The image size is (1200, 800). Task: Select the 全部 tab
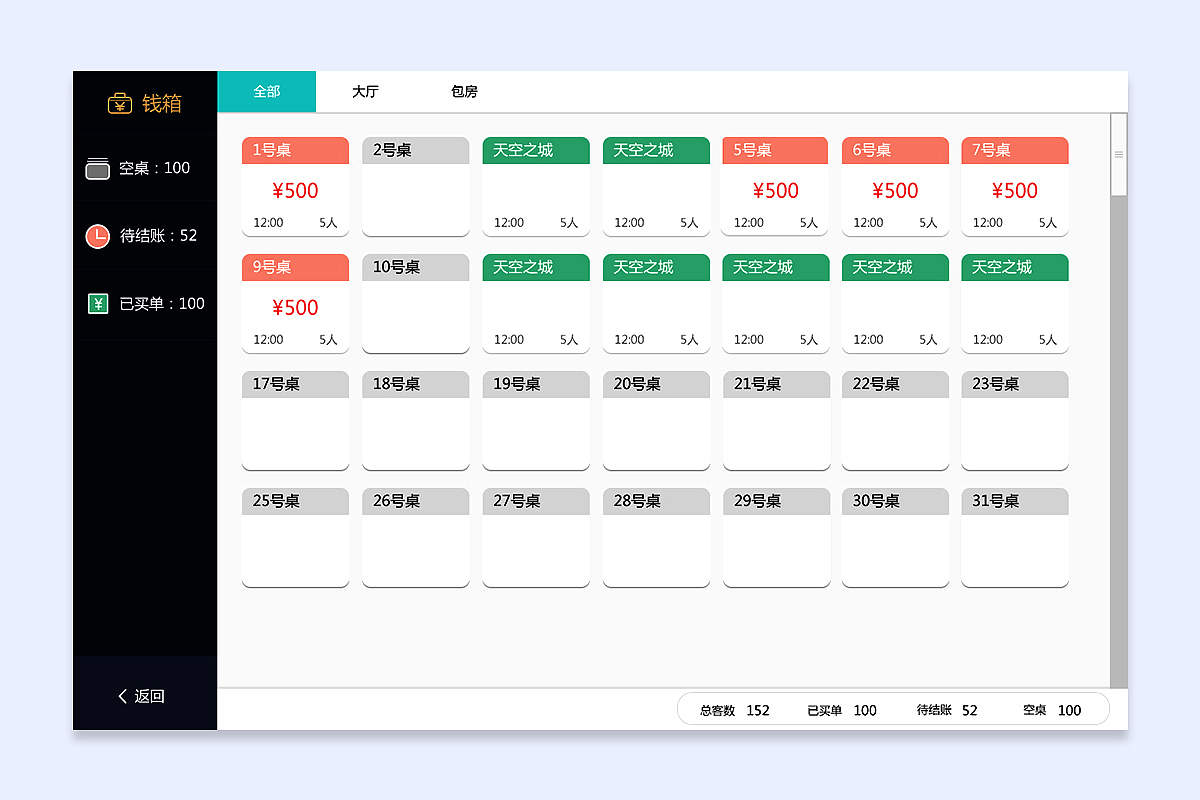tap(266, 91)
